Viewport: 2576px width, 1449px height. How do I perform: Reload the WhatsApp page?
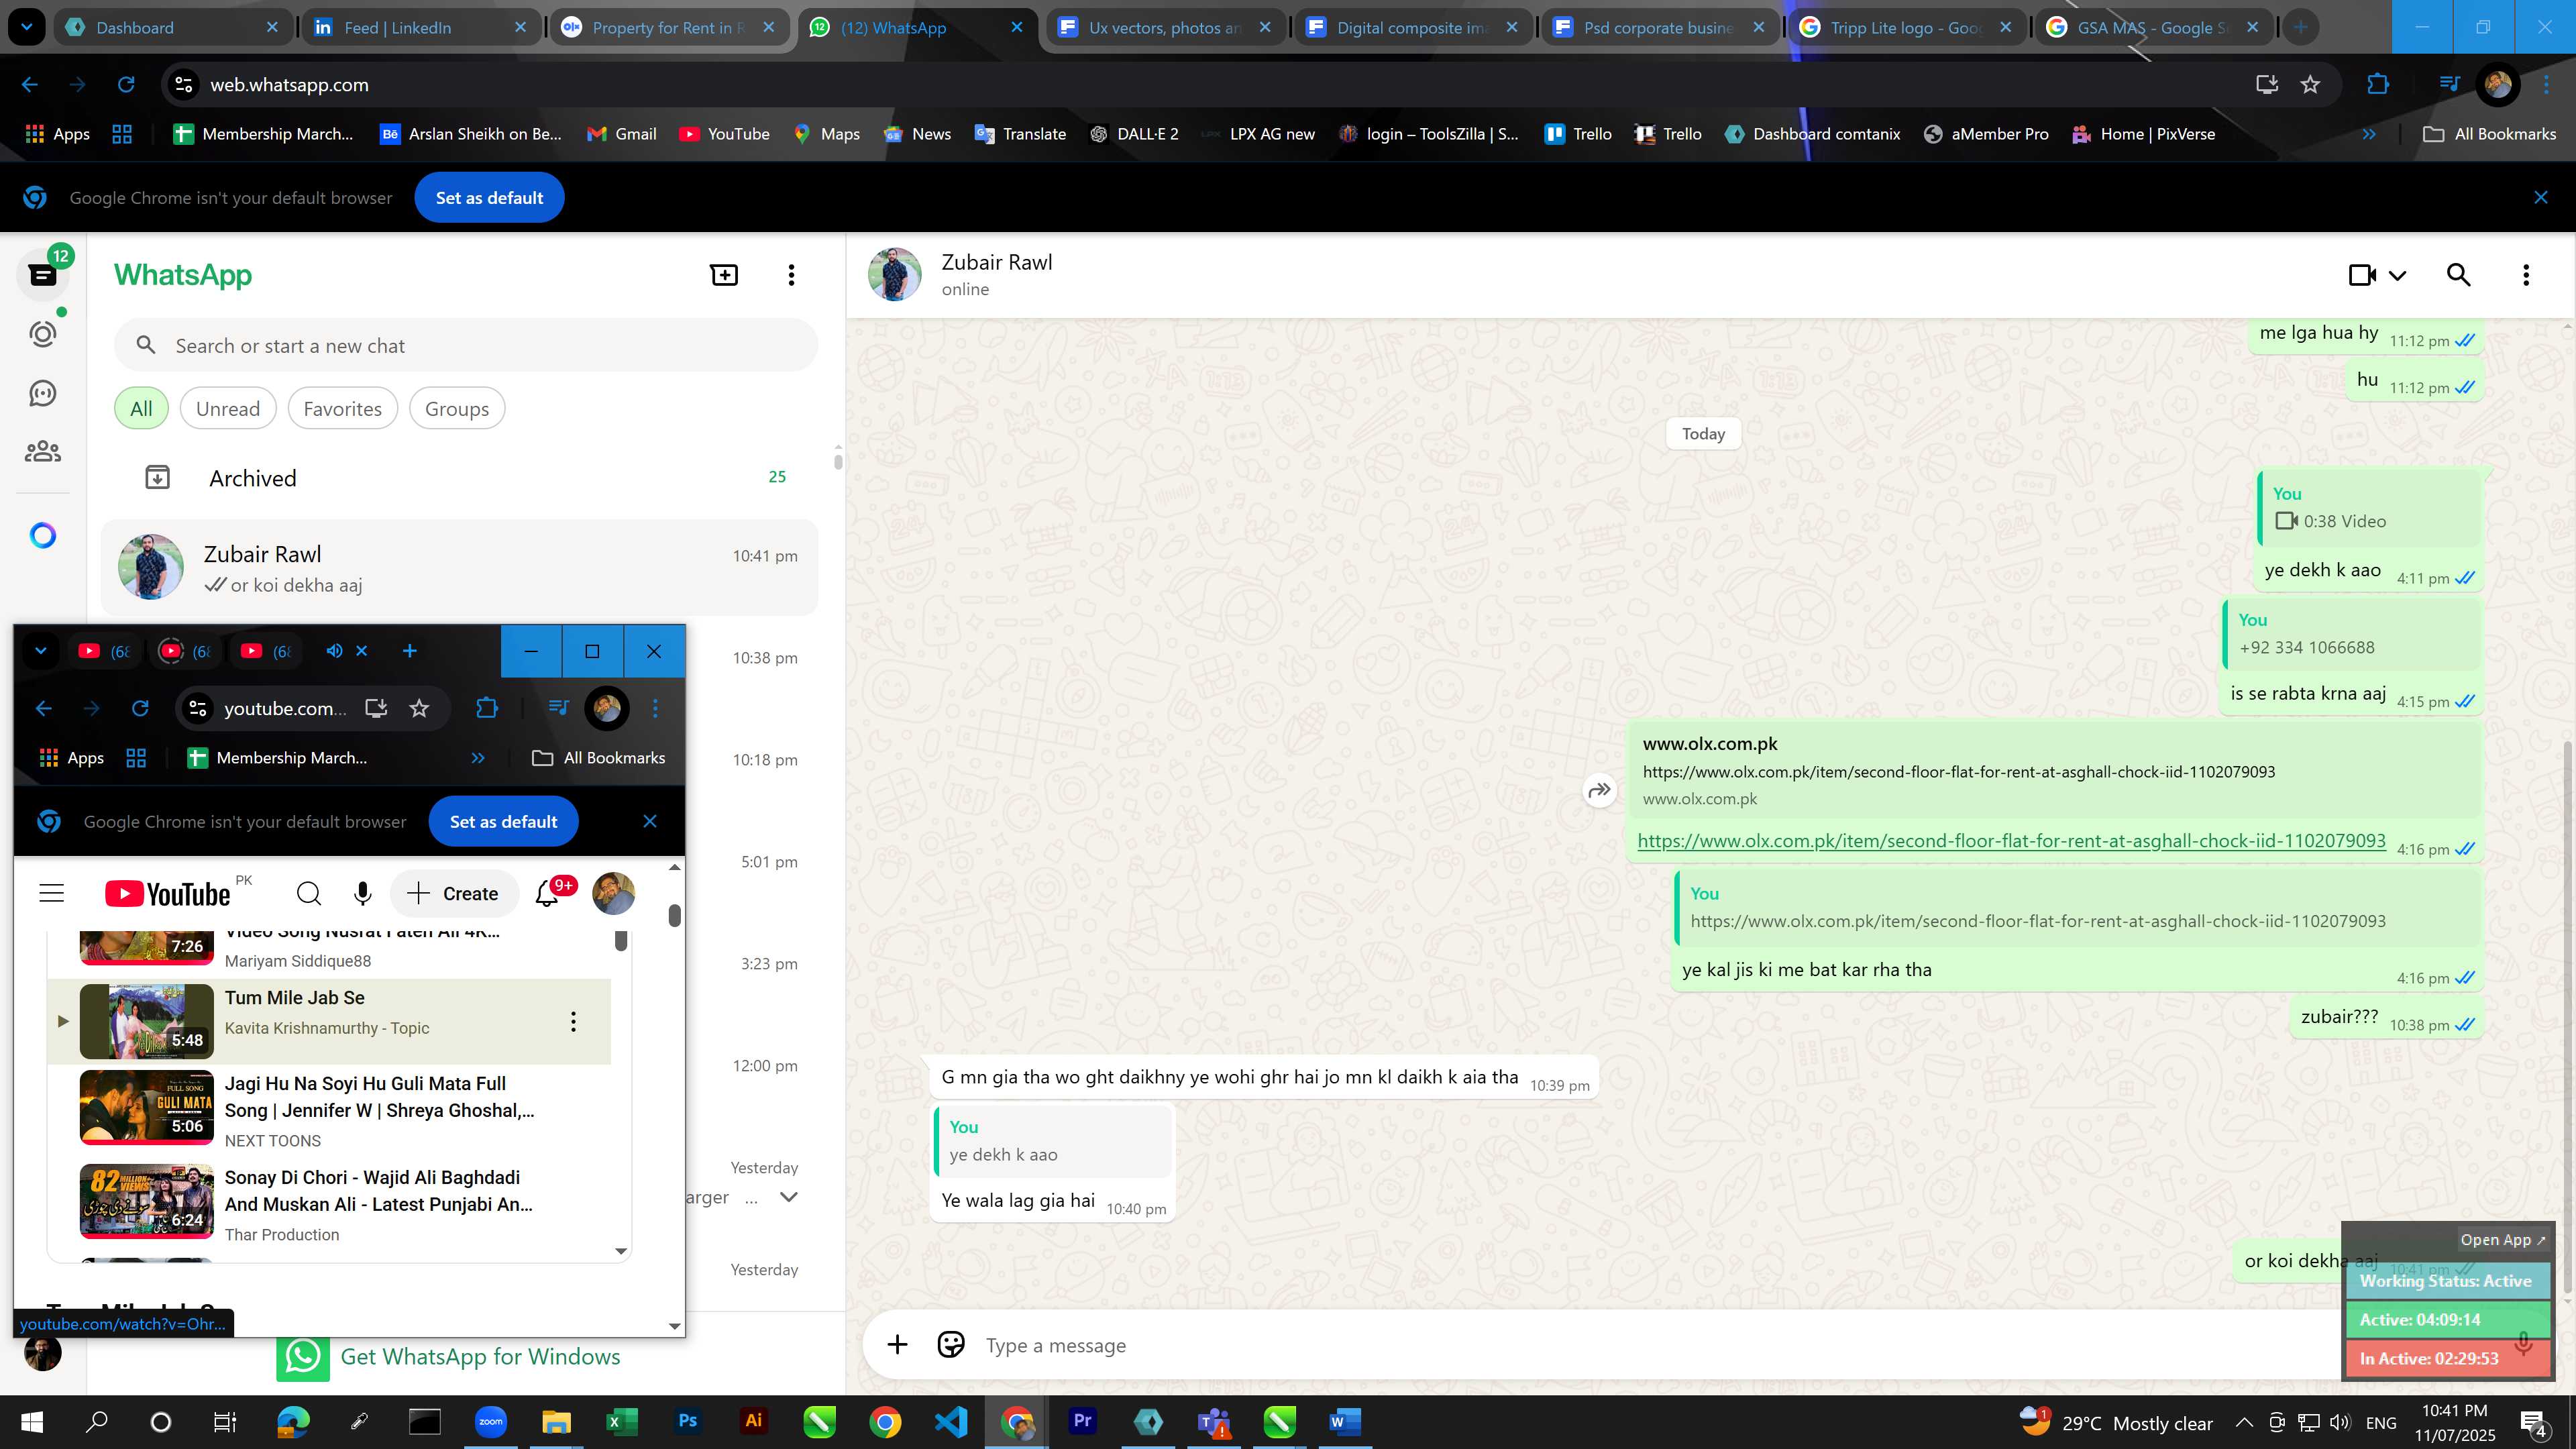(x=126, y=85)
